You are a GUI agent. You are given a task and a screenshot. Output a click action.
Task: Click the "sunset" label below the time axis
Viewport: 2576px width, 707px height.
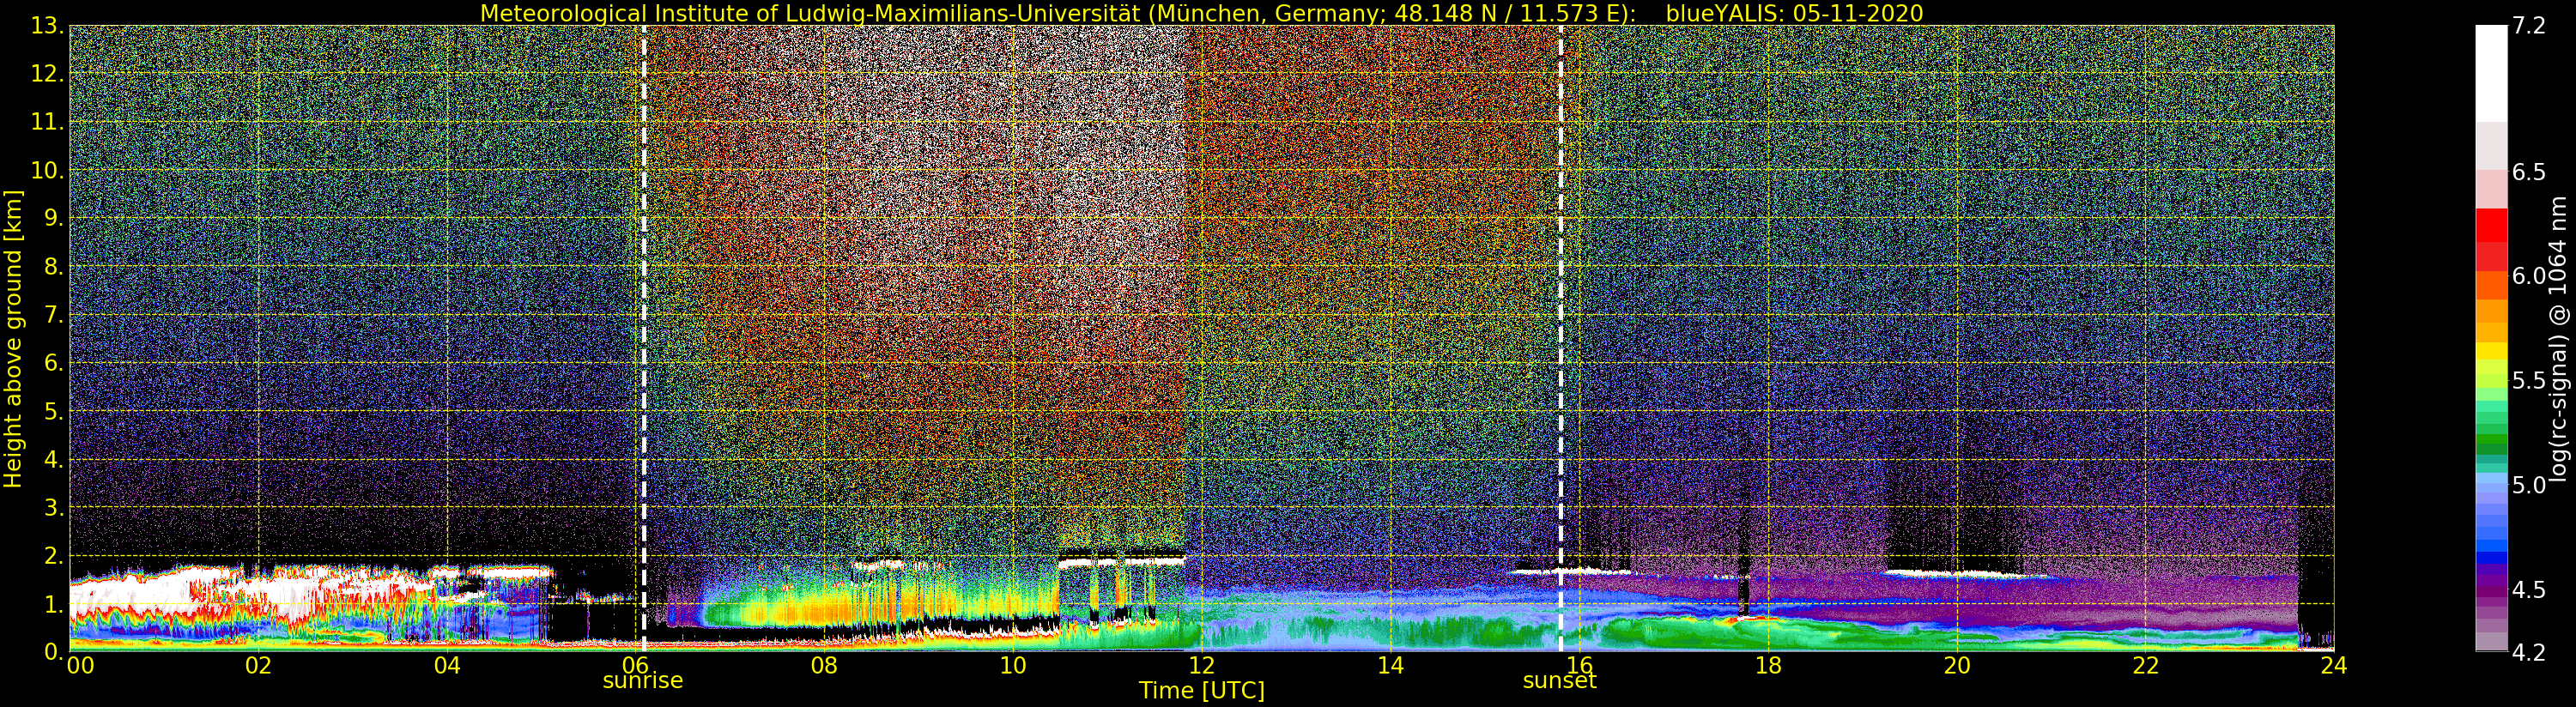pyautogui.click(x=1560, y=681)
